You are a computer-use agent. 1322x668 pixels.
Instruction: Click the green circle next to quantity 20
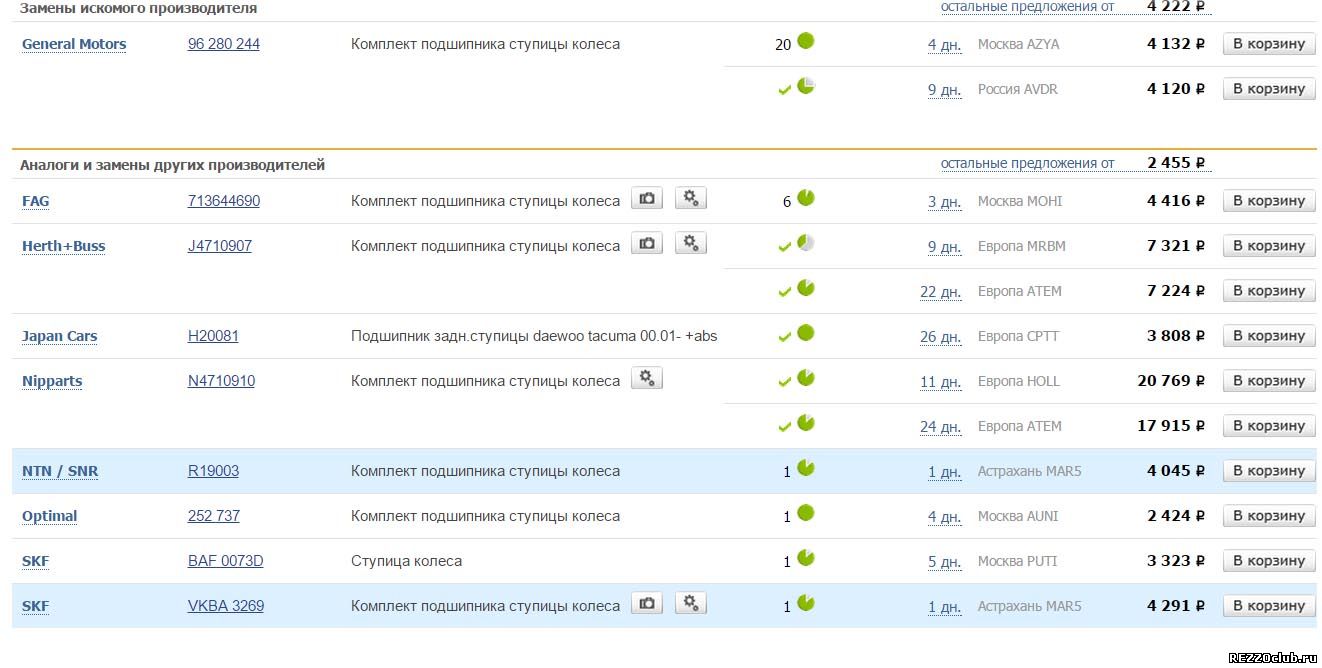click(806, 41)
